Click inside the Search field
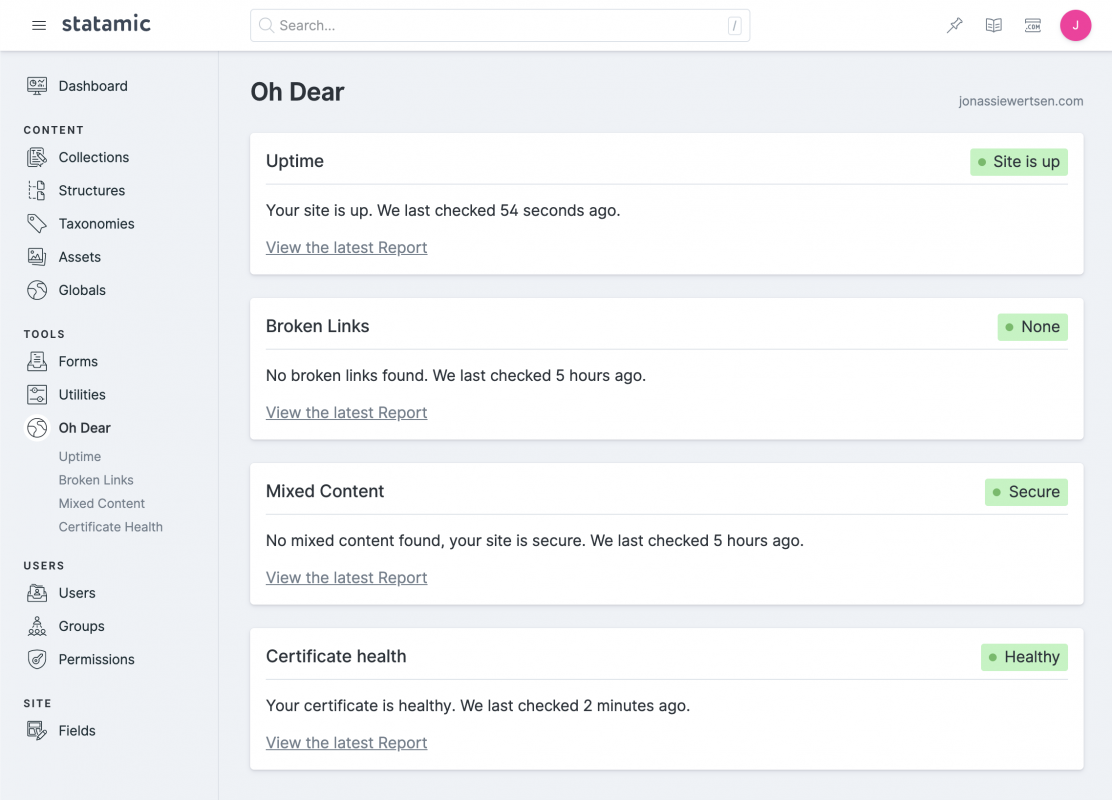The image size is (1112, 800). tap(500, 25)
